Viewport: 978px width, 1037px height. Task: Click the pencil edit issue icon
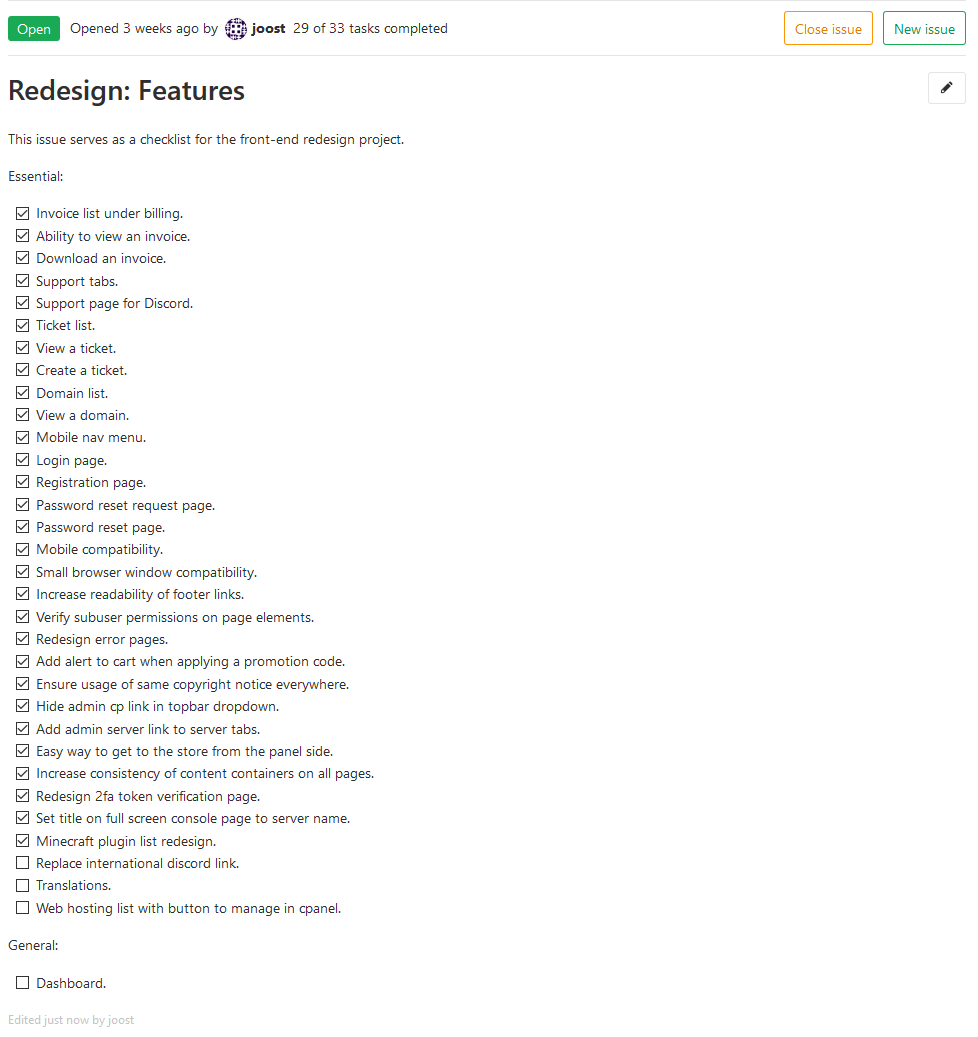coord(946,88)
